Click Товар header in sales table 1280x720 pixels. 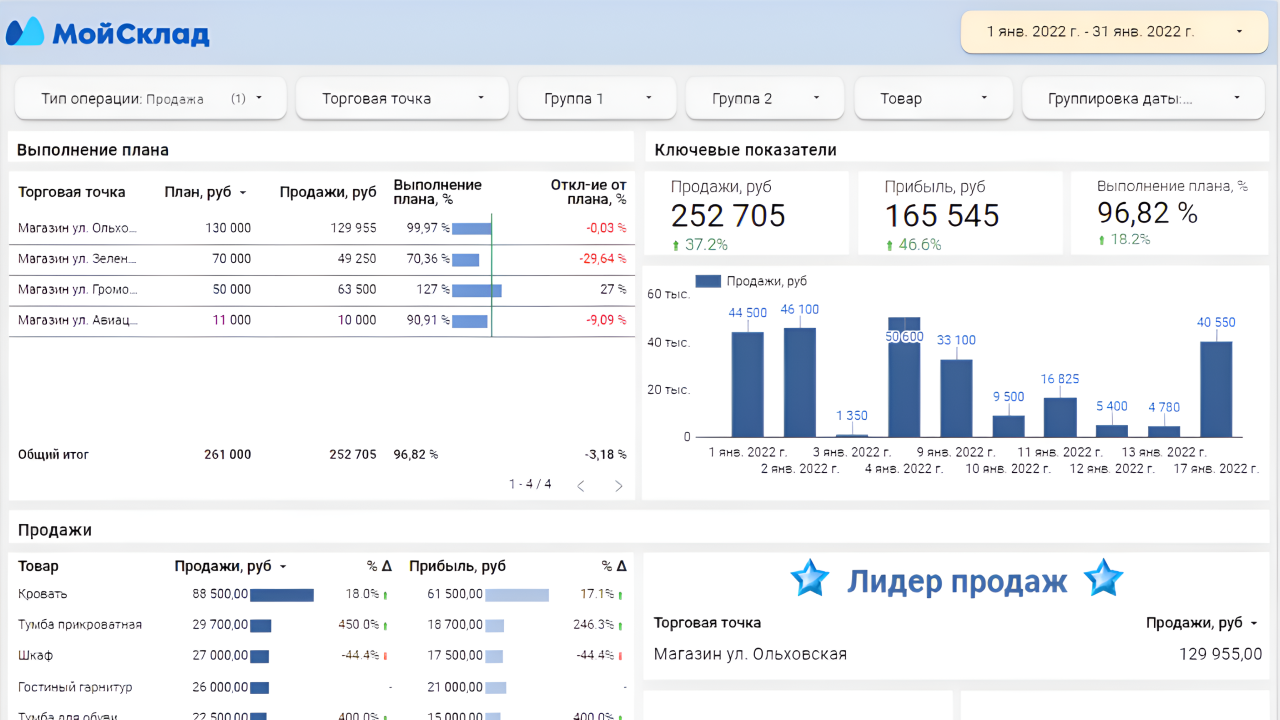(38, 566)
